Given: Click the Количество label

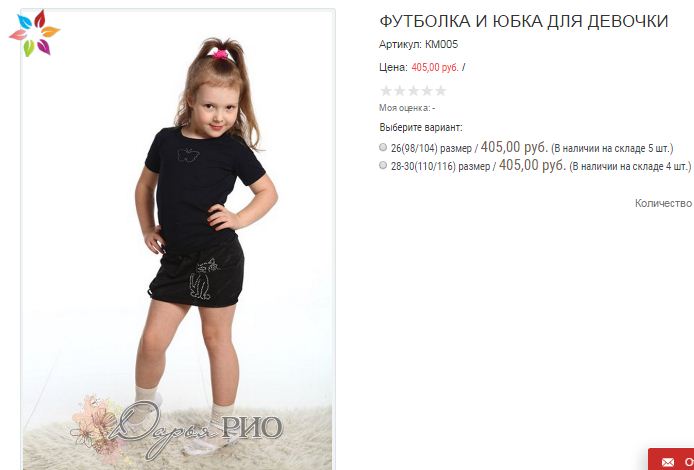Looking at the screenshot, I should tap(663, 203).
